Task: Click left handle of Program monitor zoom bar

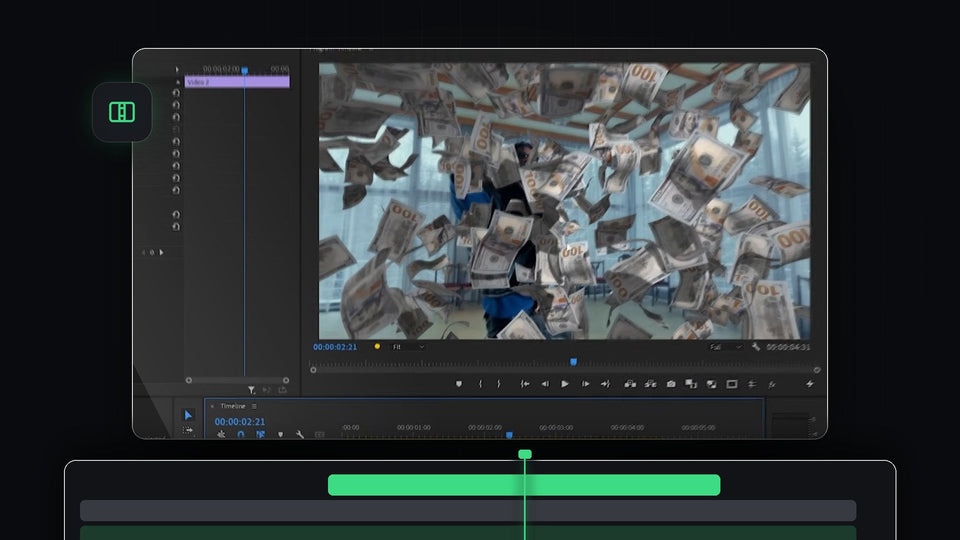Action: (x=313, y=370)
